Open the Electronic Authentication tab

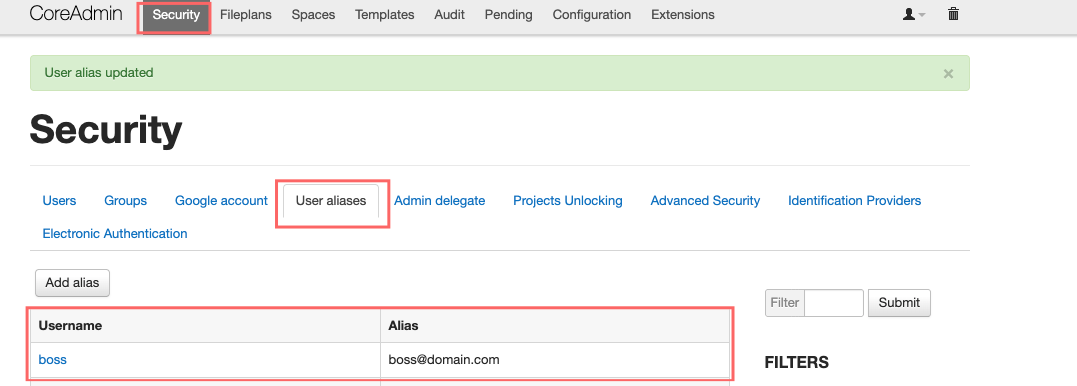tap(115, 234)
